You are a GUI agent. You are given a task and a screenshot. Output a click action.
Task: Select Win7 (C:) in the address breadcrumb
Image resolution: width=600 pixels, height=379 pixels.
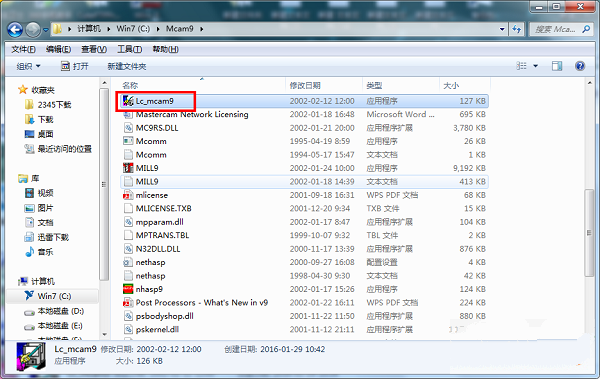click(x=133, y=29)
